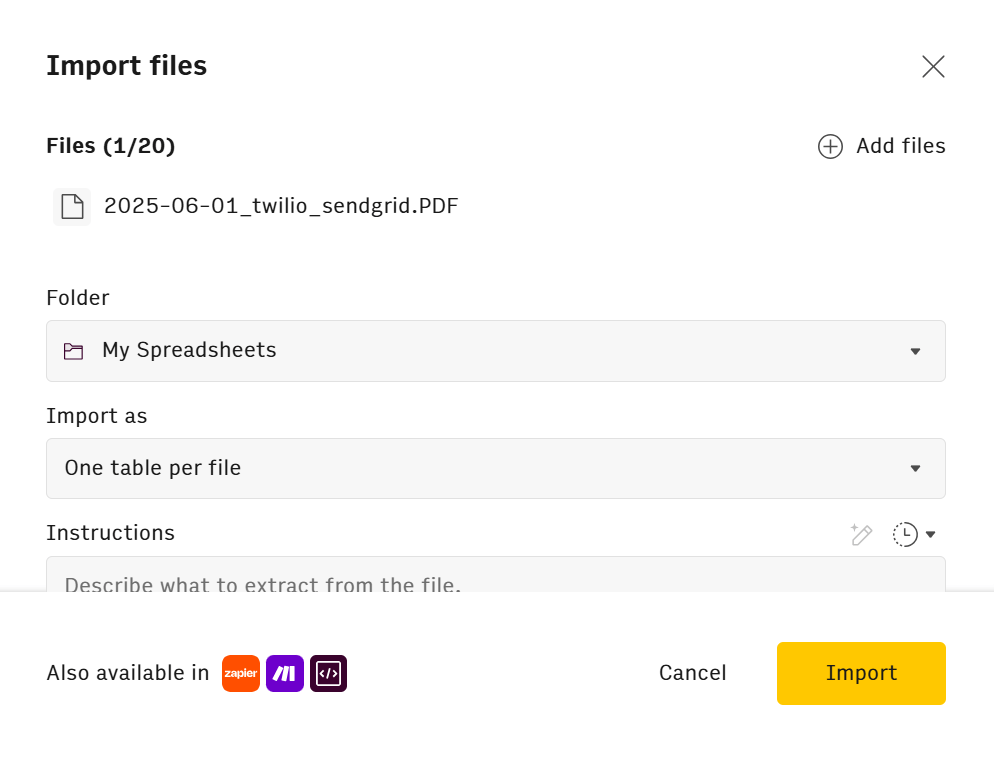994x762 pixels.
Task: Expand the One table per file chevron
Action: (x=914, y=468)
